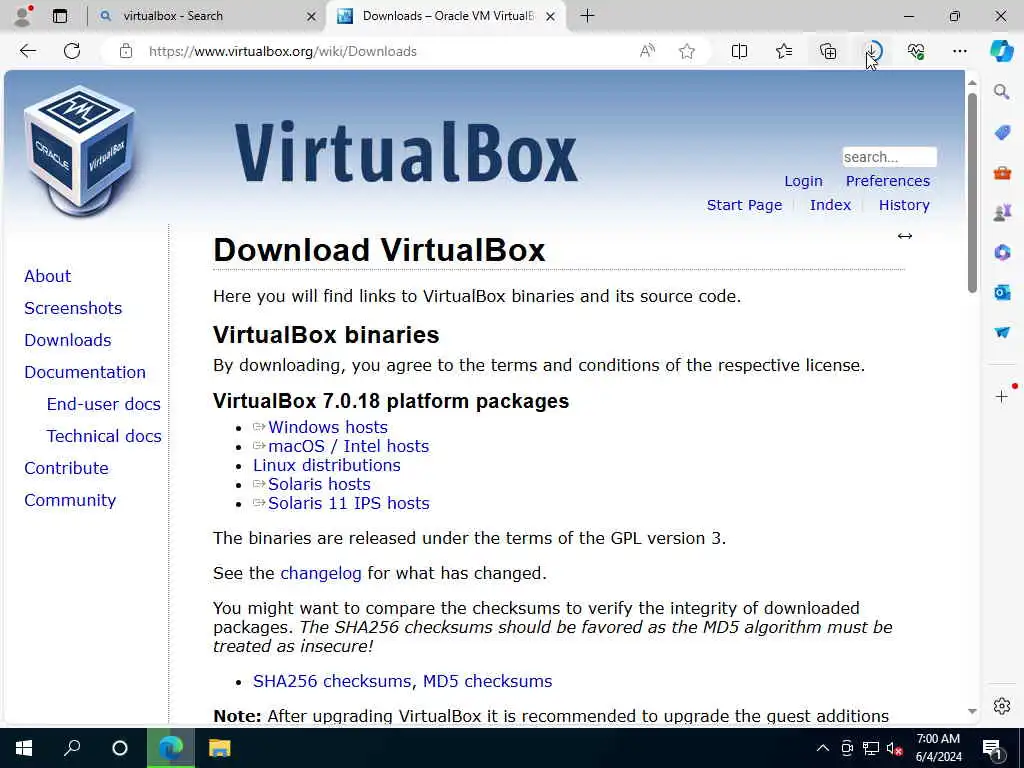
Task: Open a new browser tab
Action: 587,16
